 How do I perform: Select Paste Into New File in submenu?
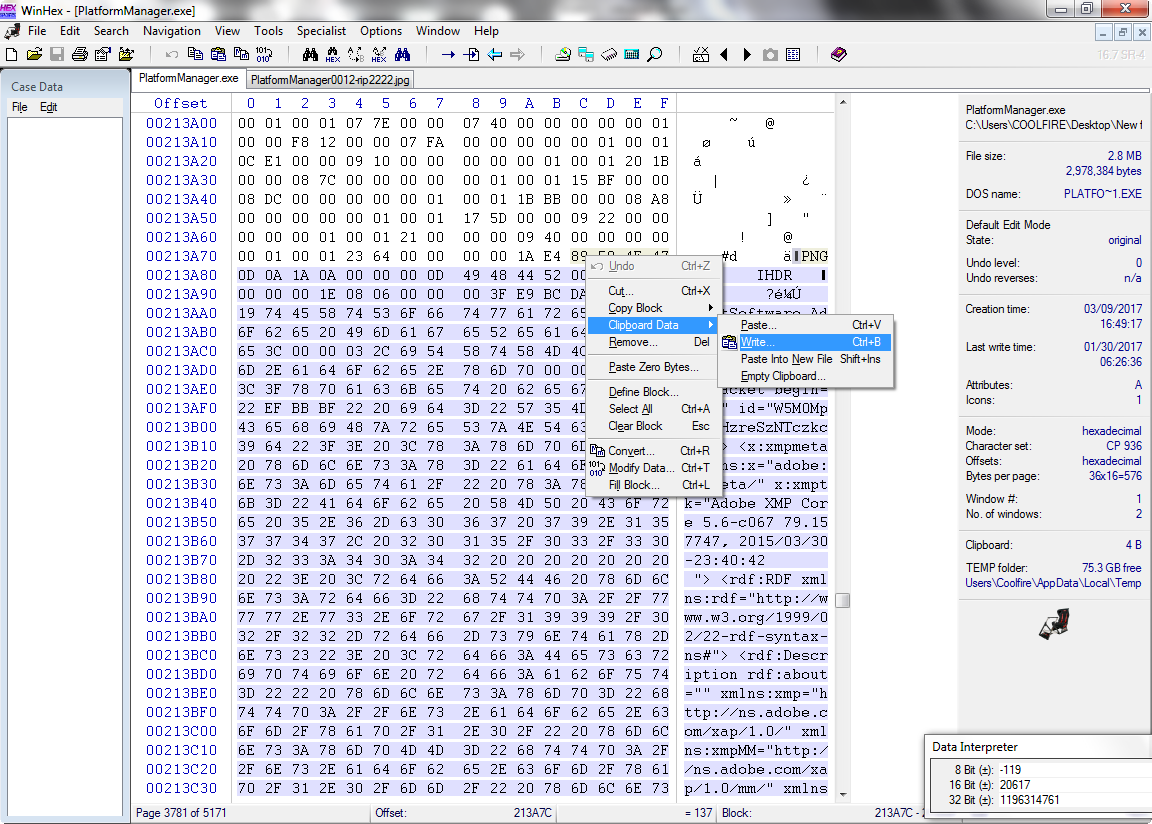click(x=805, y=359)
